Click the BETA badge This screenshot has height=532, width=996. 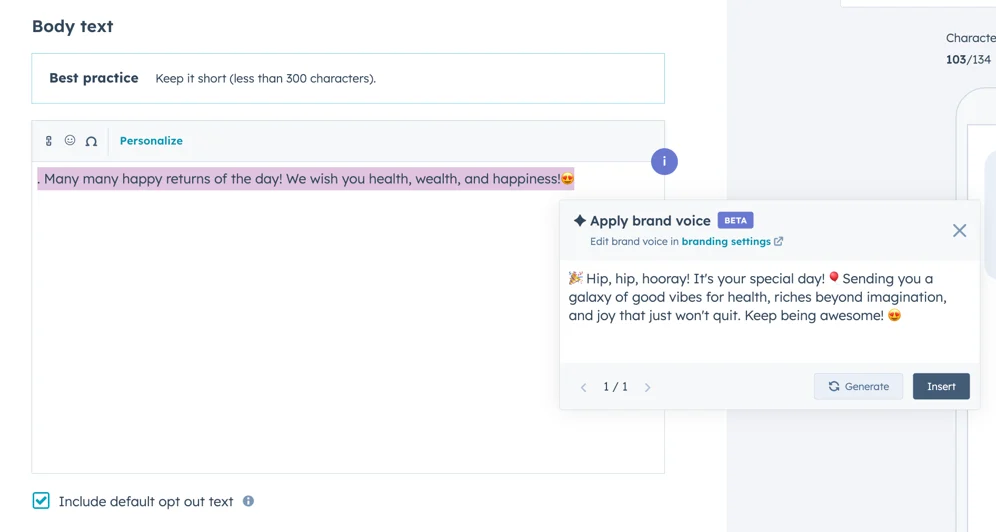pos(736,220)
